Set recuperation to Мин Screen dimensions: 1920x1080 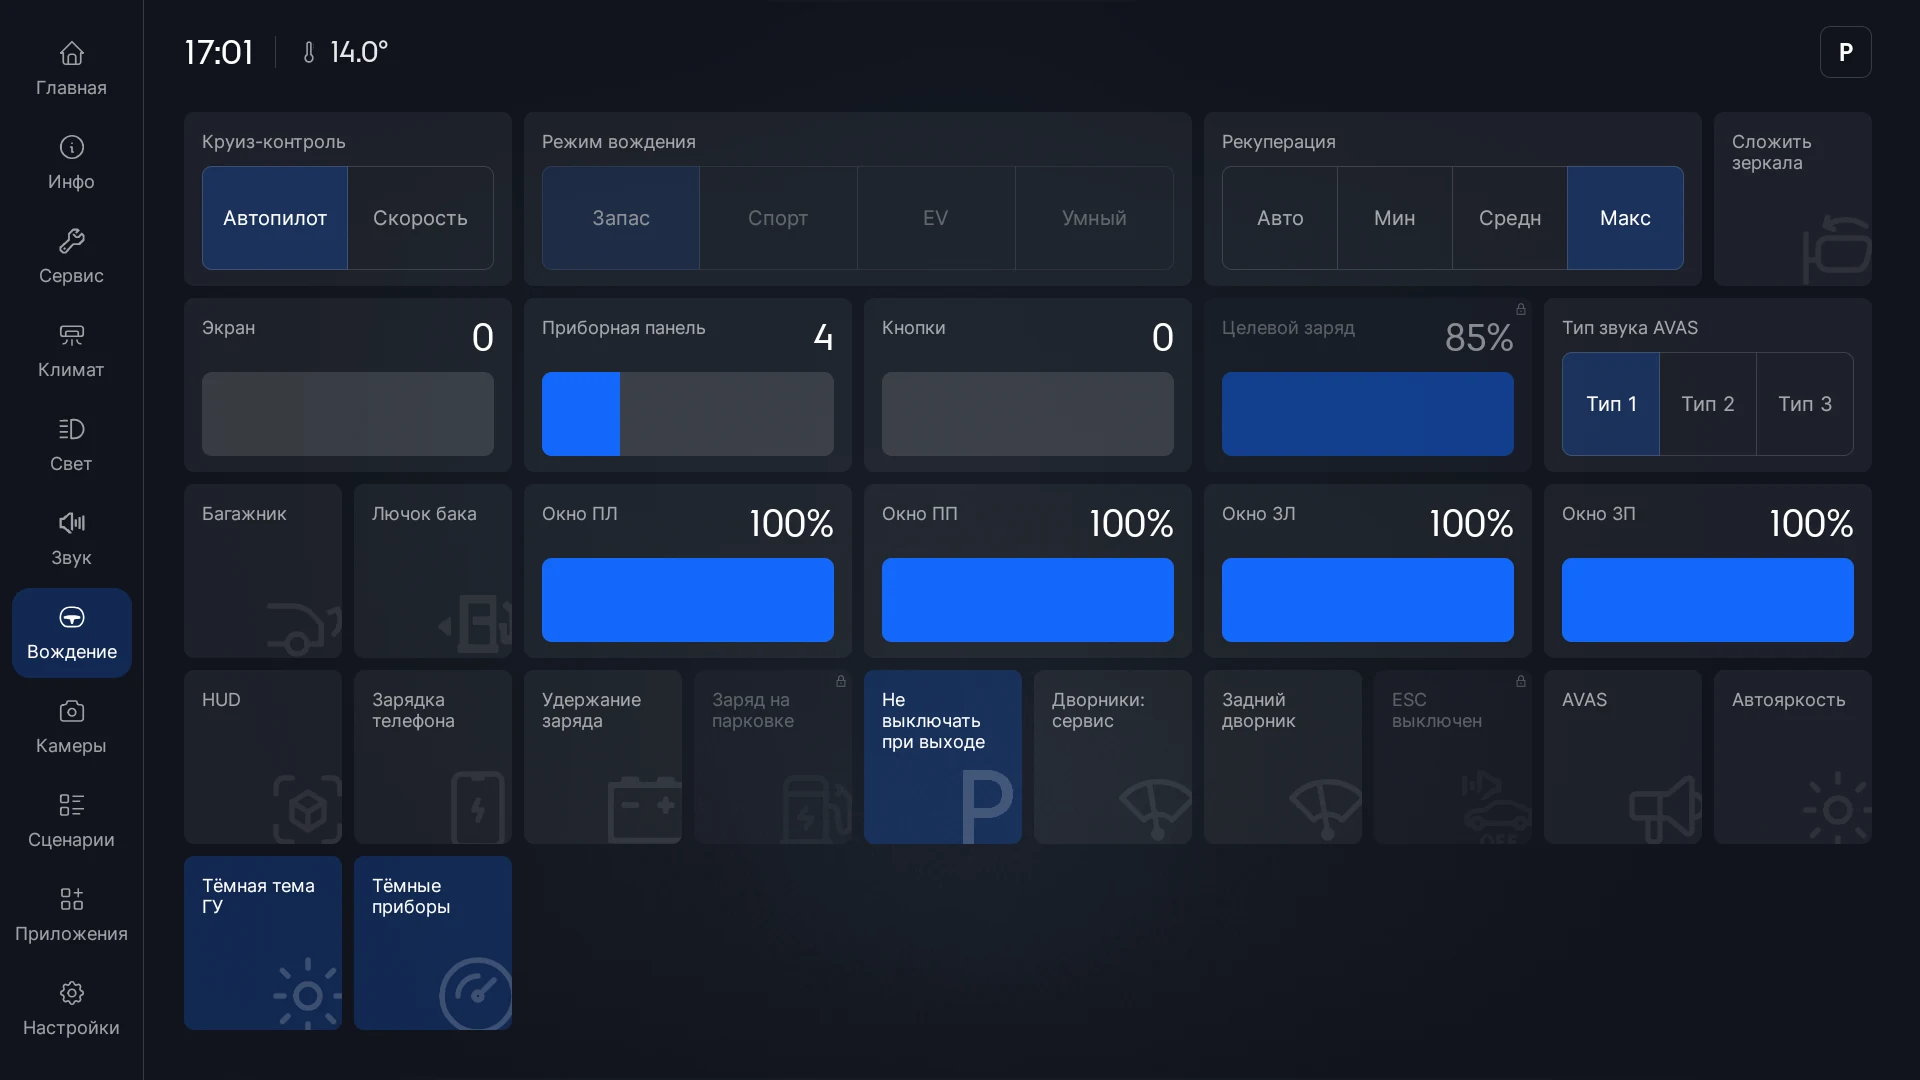1395,218
